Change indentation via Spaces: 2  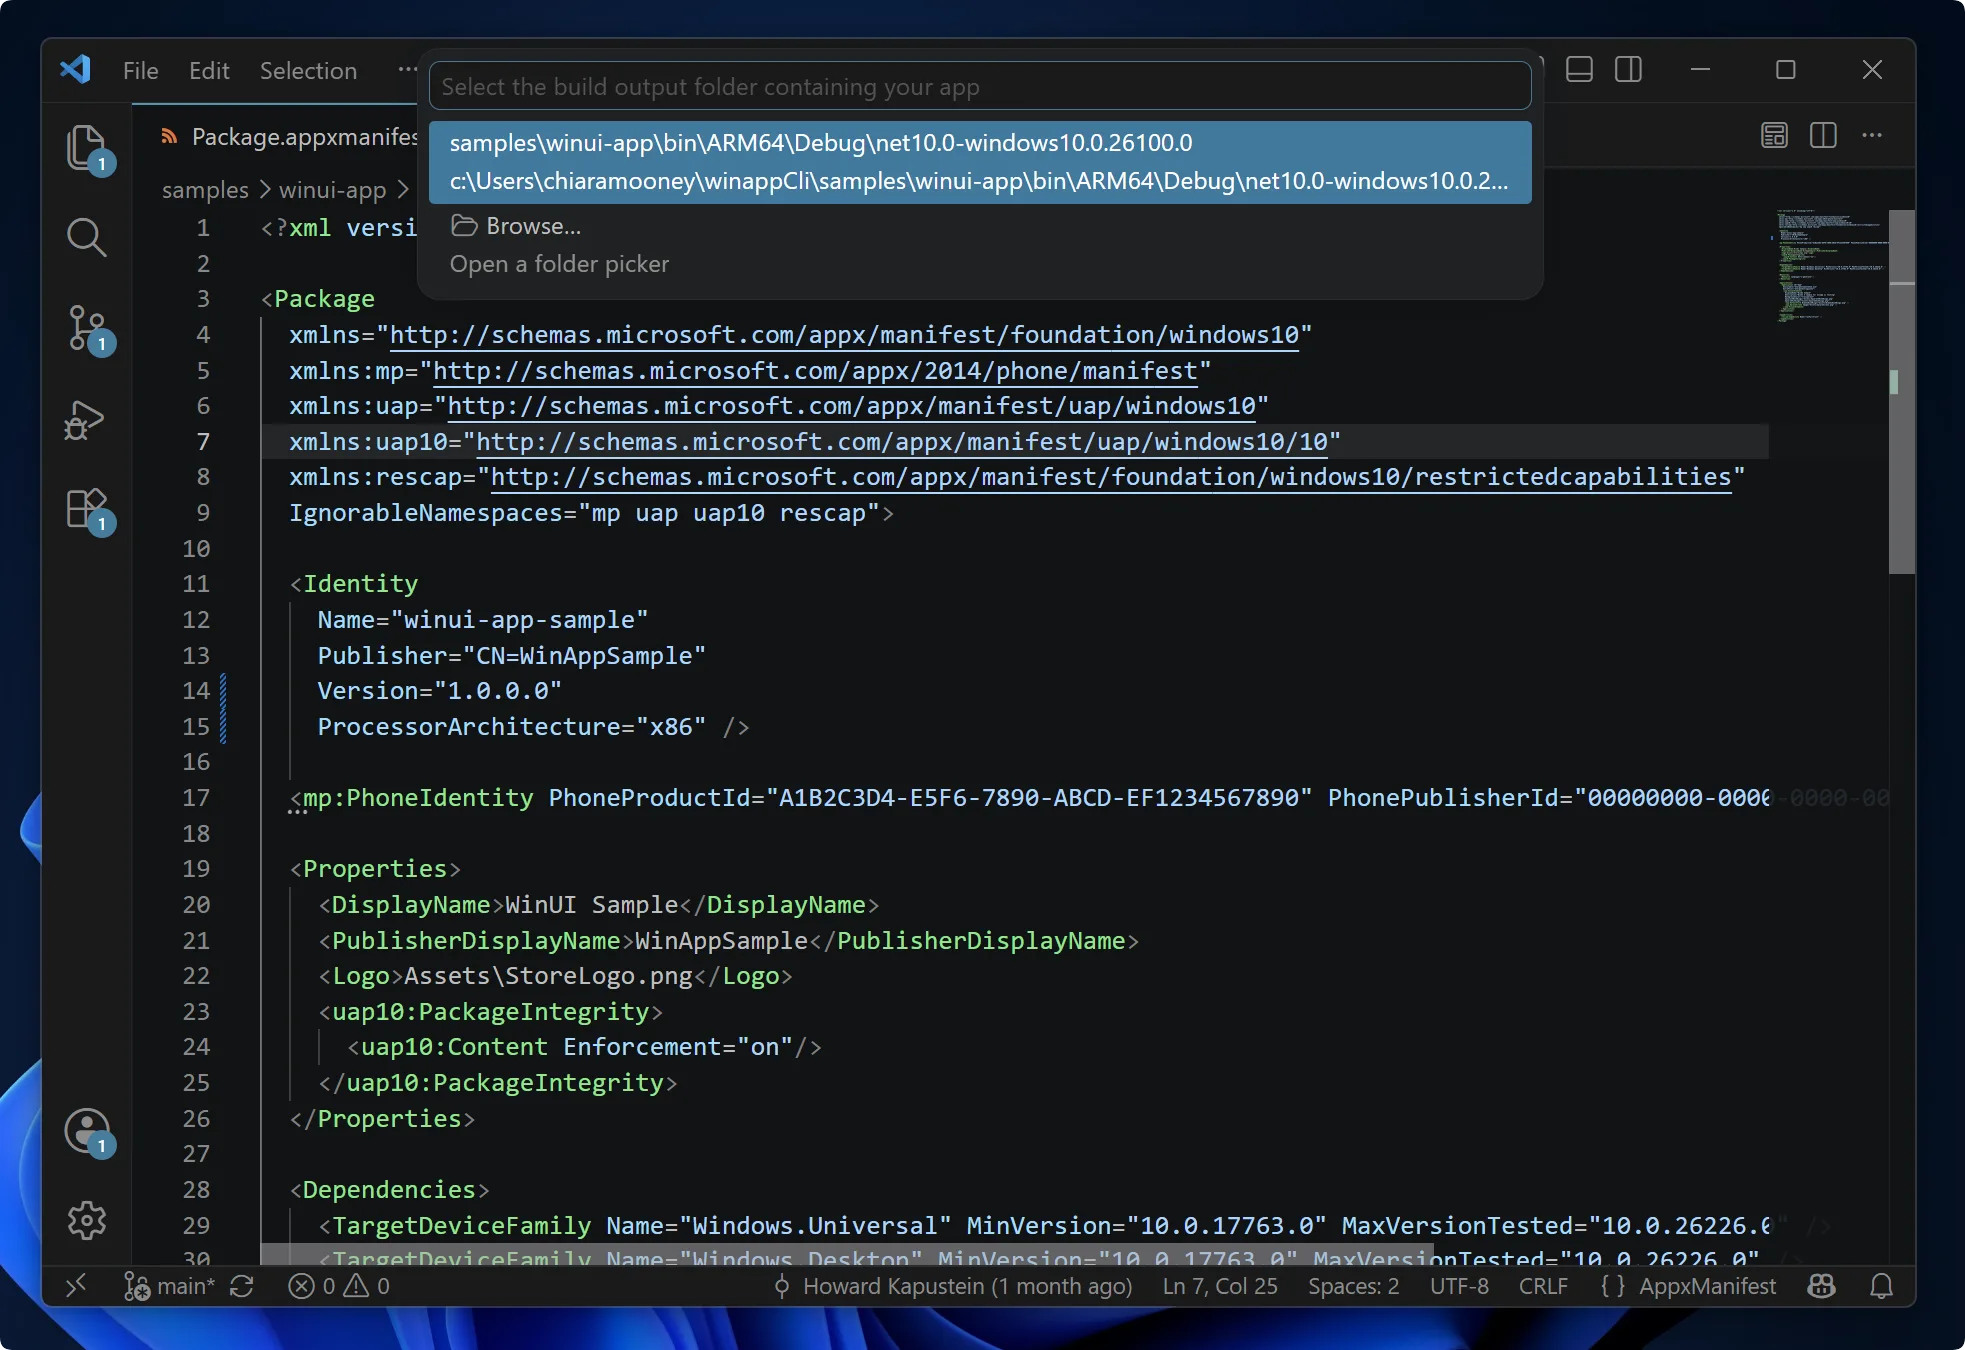1354,1286
